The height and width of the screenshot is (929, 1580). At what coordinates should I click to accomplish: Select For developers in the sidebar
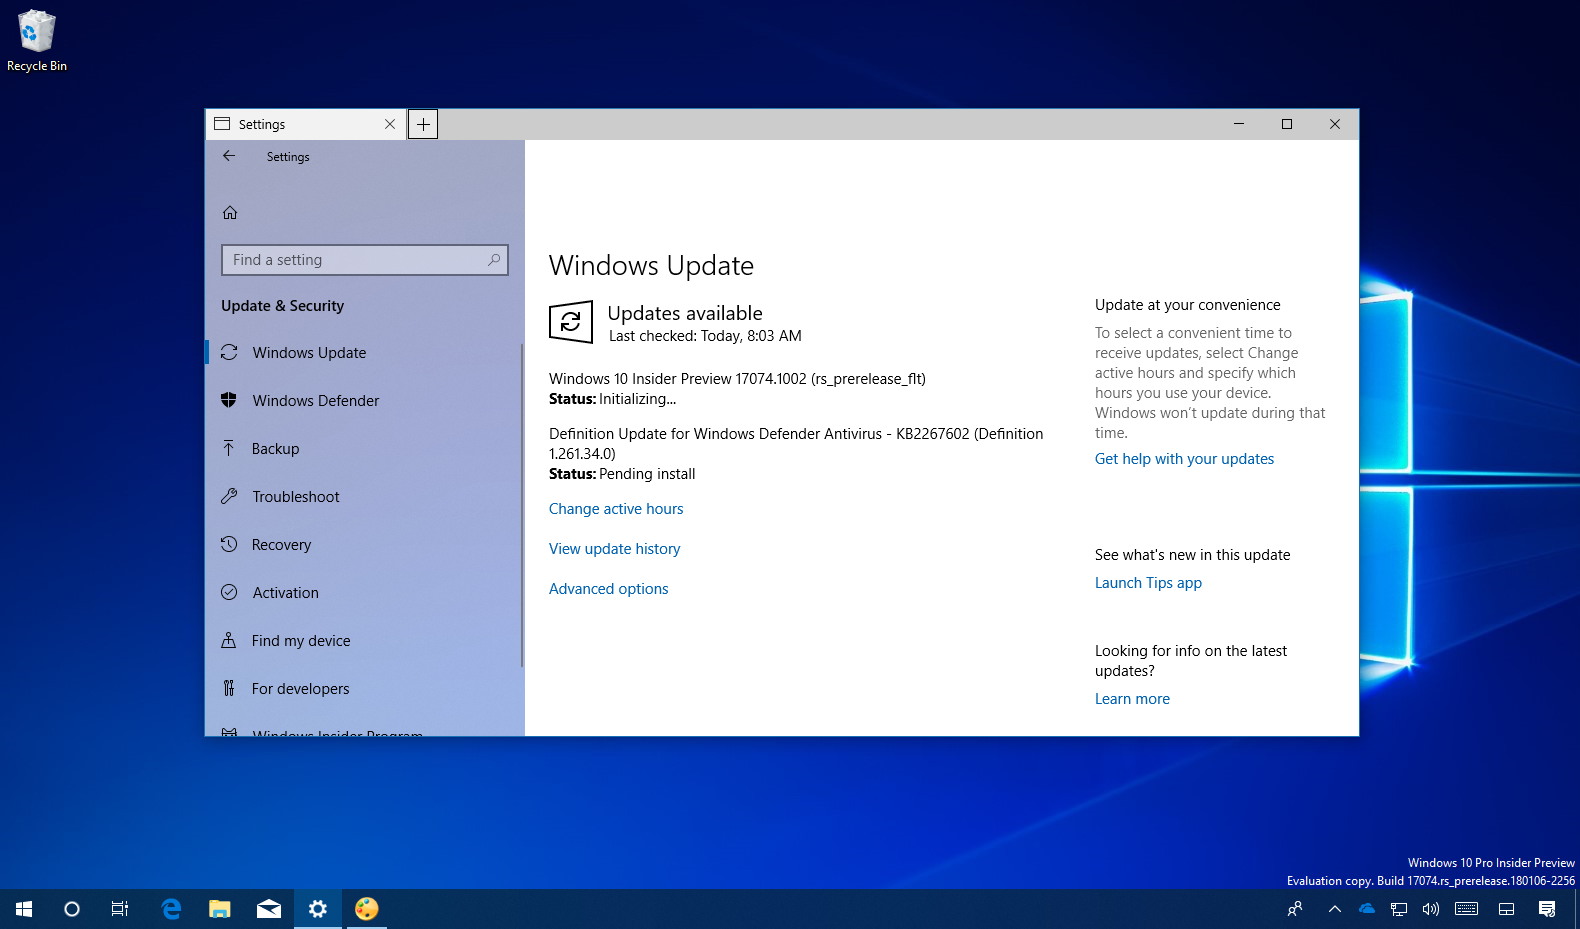pos(363,688)
